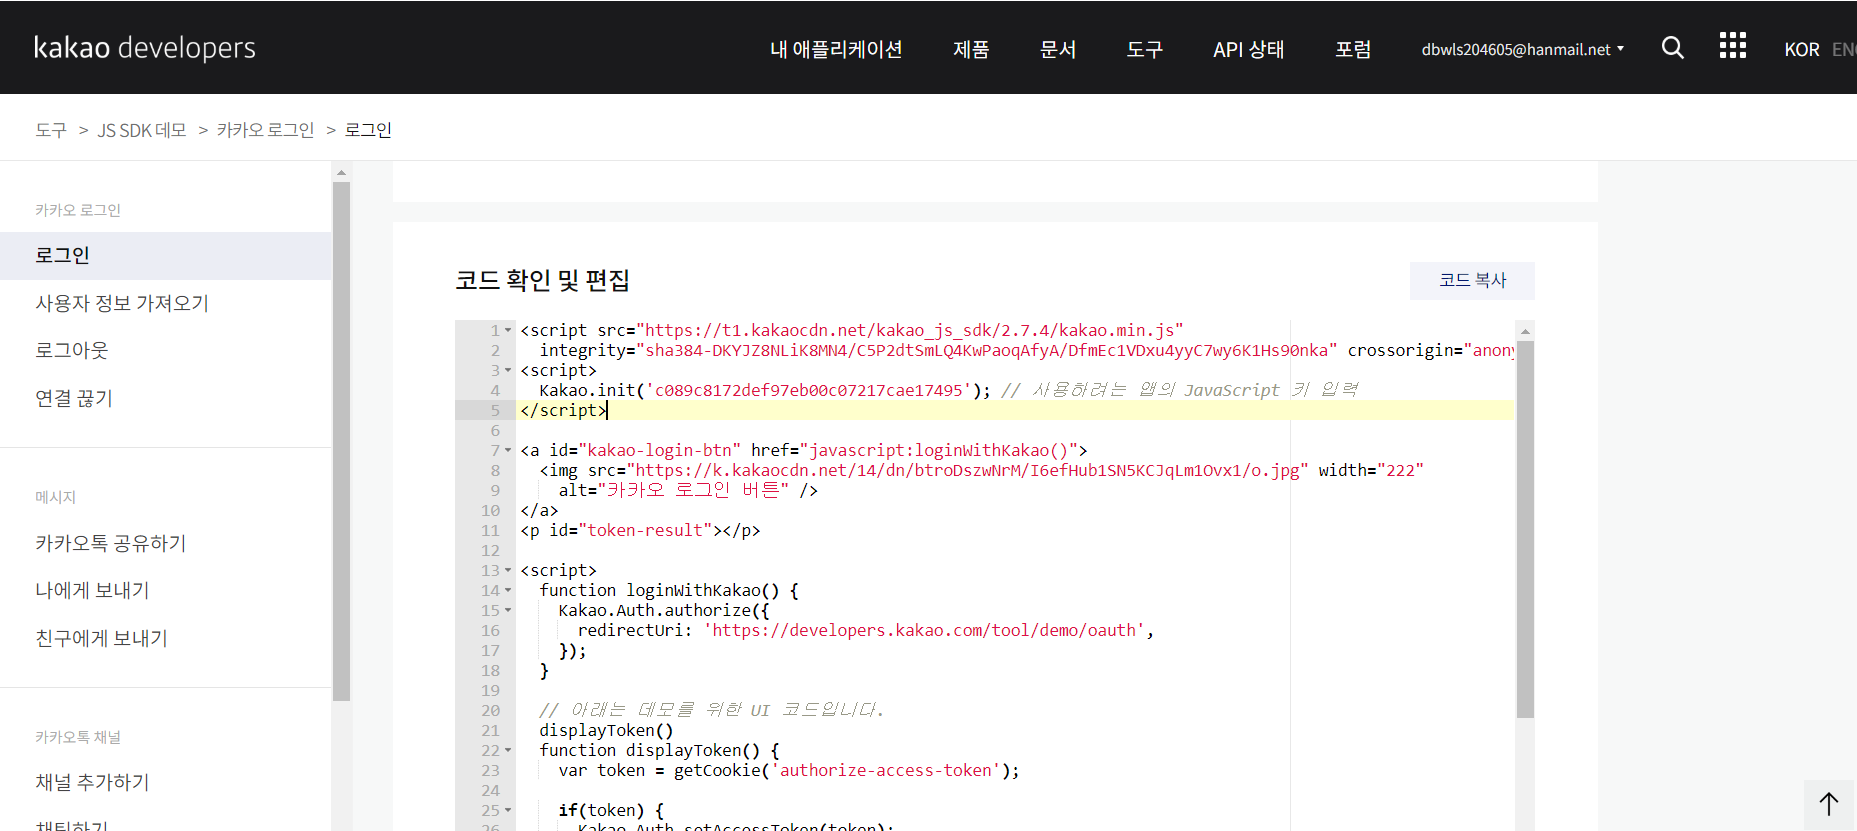Collapse code fold arrow on line 22

coord(508,750)
